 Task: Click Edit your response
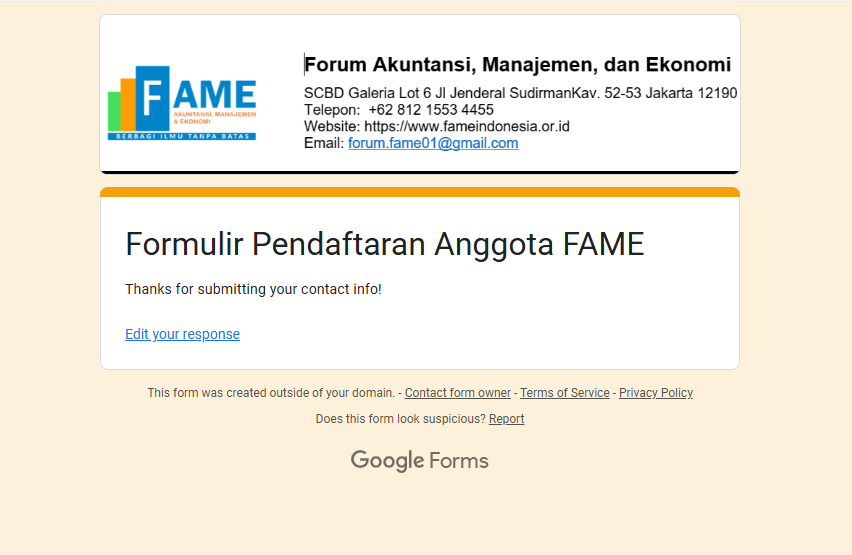[182, 334]
